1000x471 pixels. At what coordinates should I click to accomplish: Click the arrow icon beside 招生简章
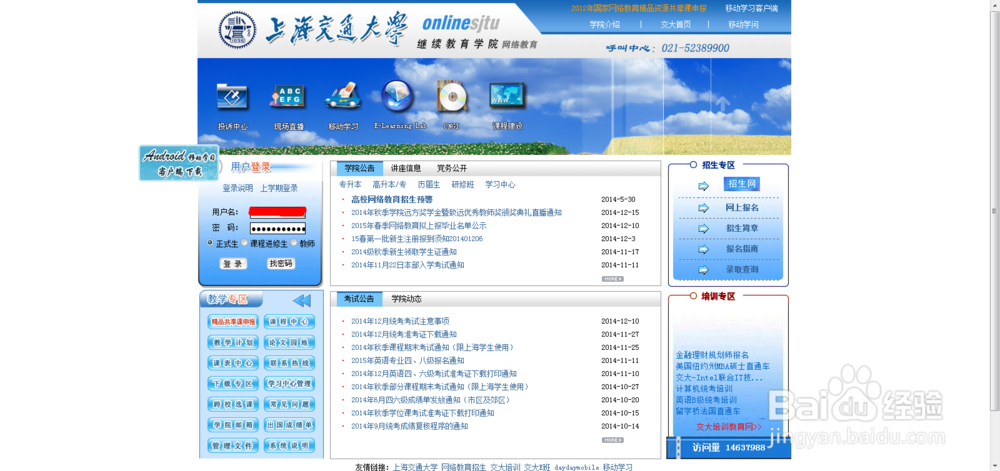[x=703, y=228]
